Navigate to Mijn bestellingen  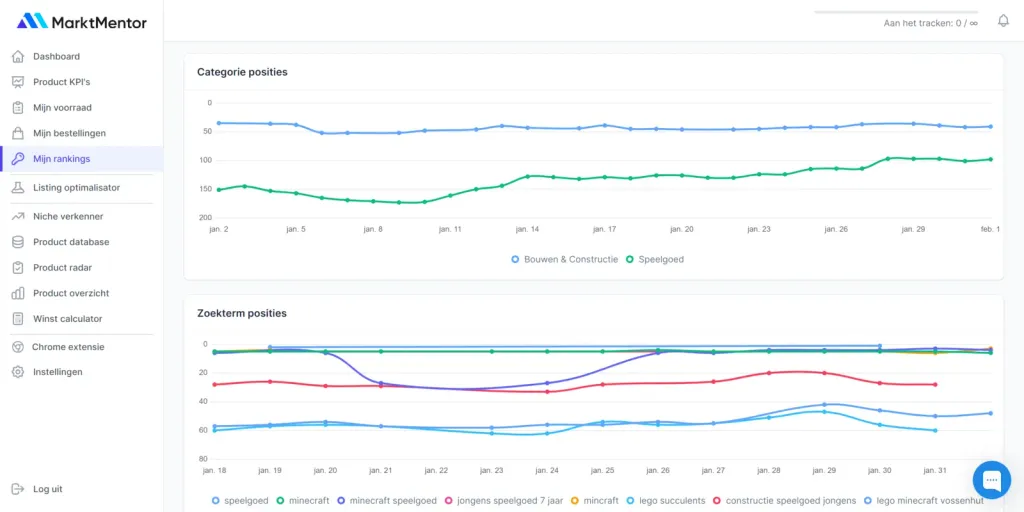pyautogui.click(x=69, y=133)
